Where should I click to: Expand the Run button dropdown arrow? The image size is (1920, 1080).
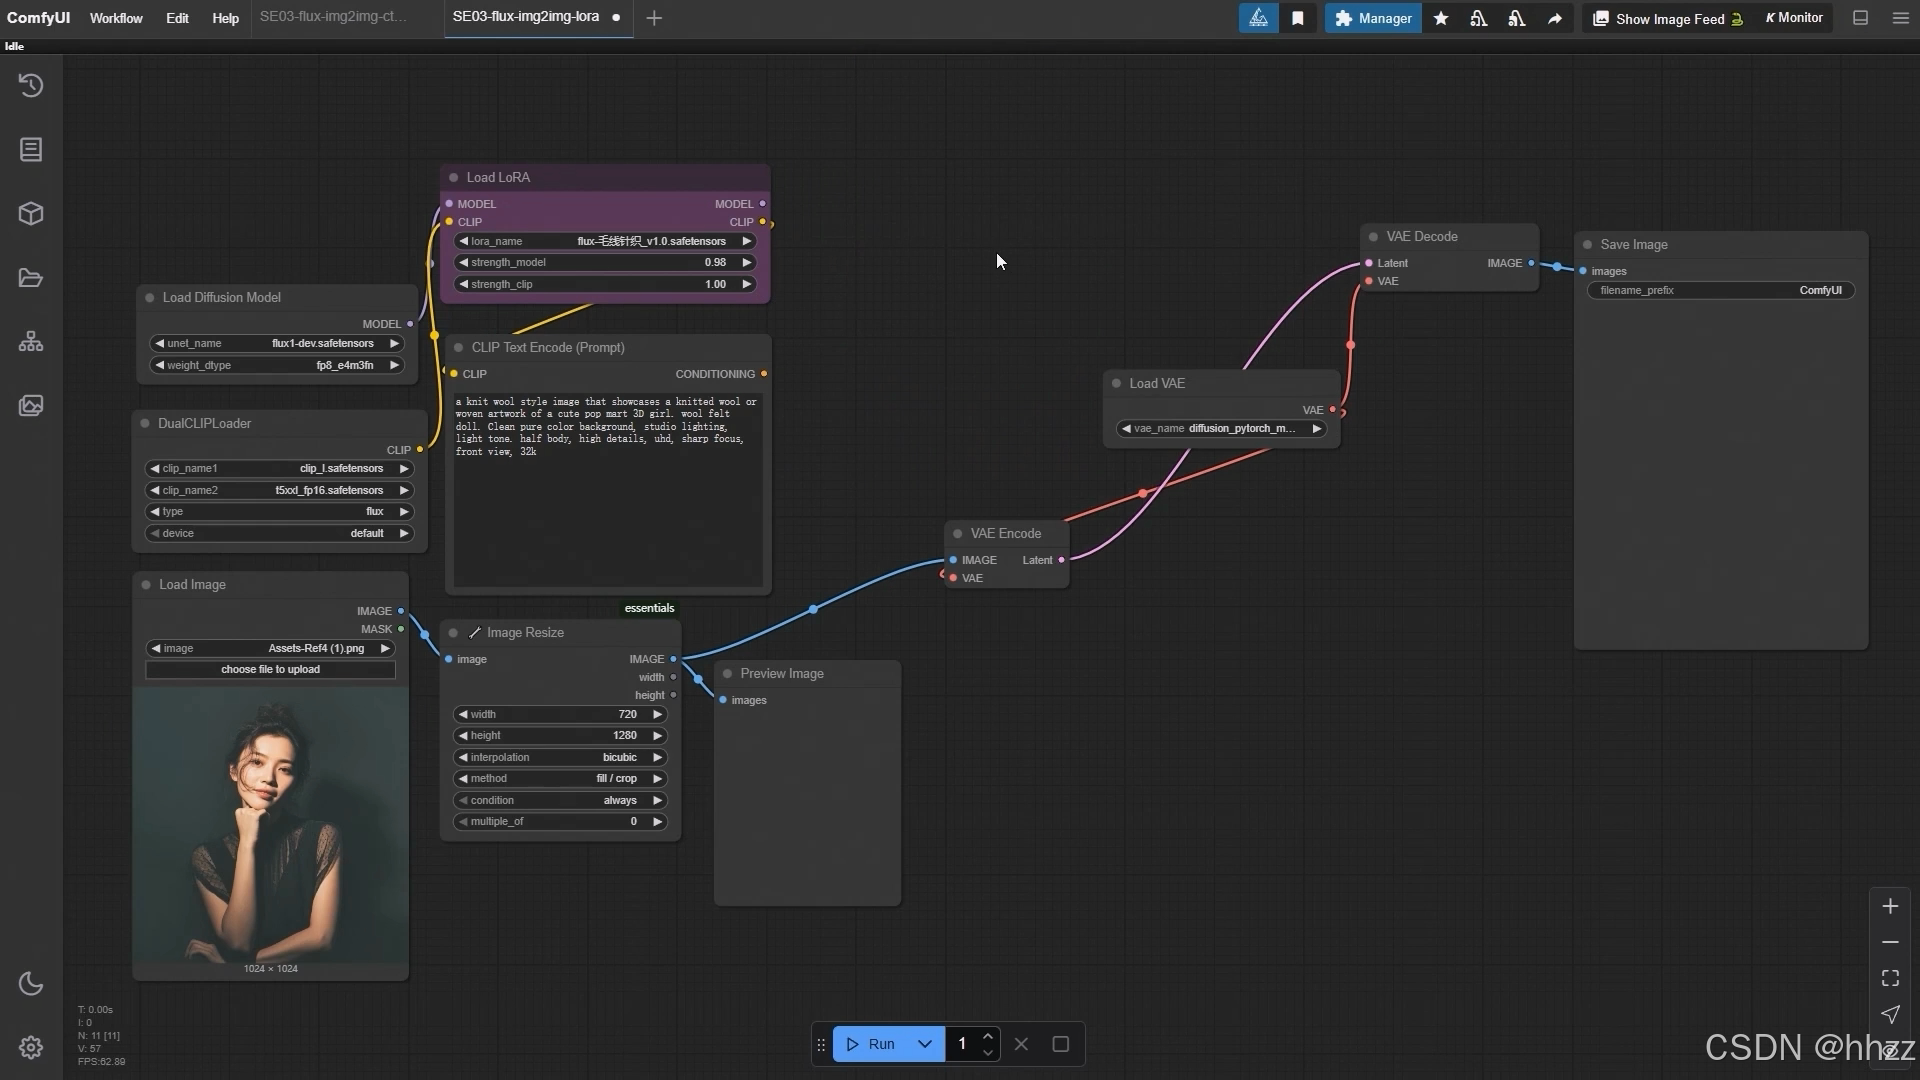(925, 1044)
